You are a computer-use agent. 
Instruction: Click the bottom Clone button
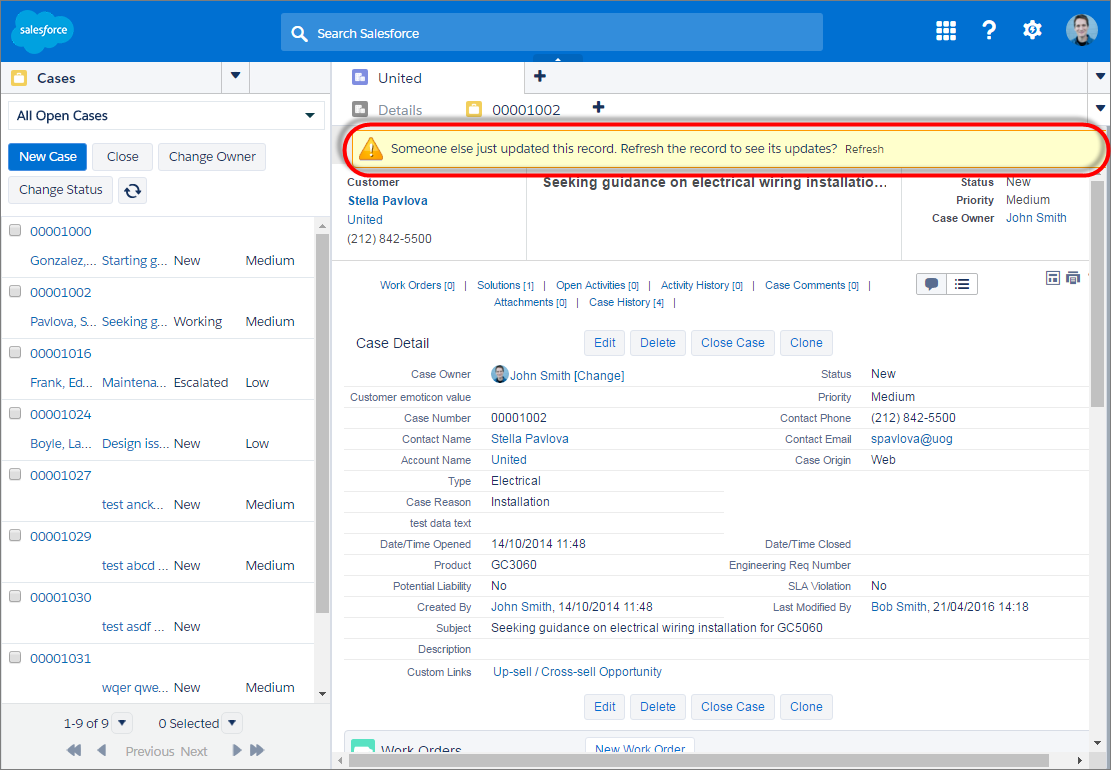[x=806, y=707]
